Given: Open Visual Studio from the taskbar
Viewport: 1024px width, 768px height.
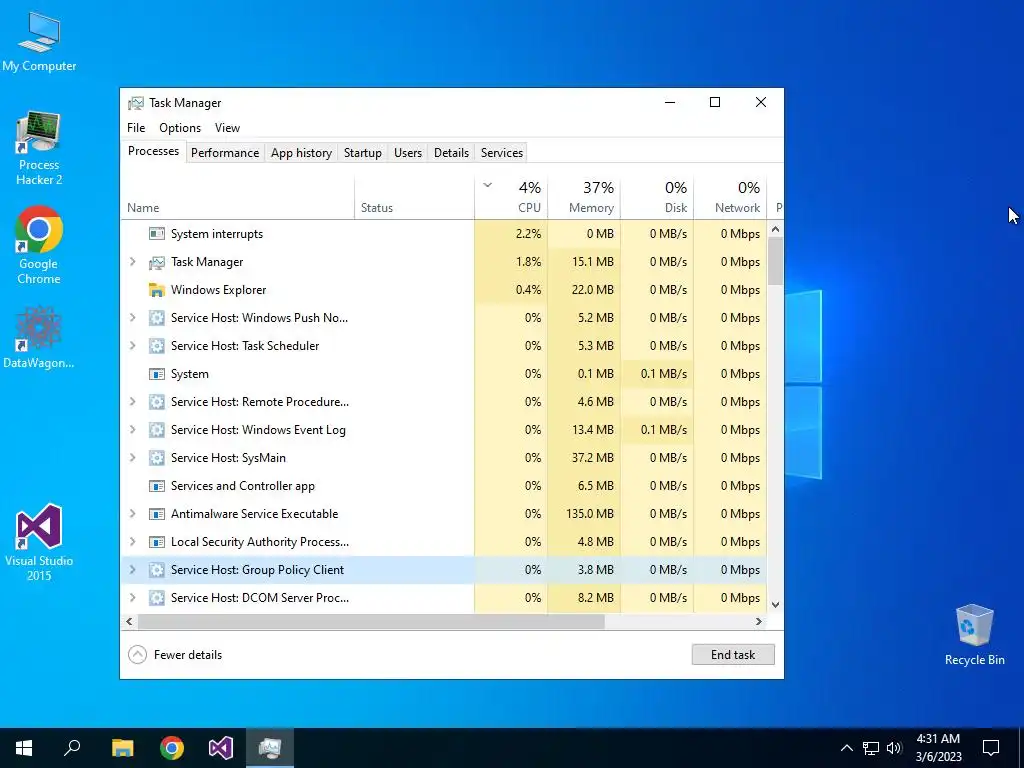Looking at the screenshot, I should (221, 748).
